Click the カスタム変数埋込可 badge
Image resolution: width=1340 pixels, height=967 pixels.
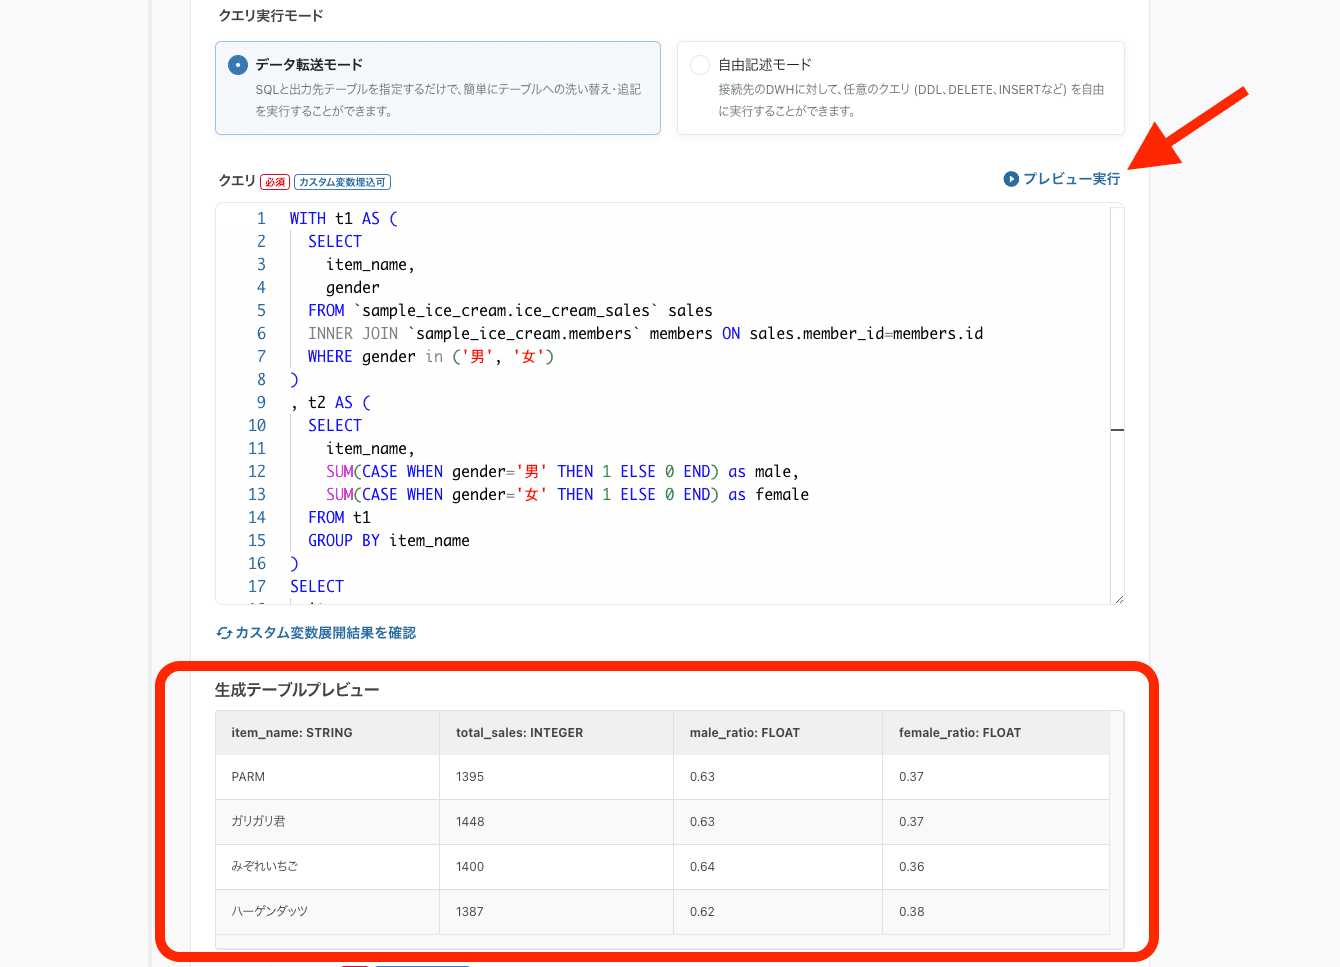pos(342,182)
